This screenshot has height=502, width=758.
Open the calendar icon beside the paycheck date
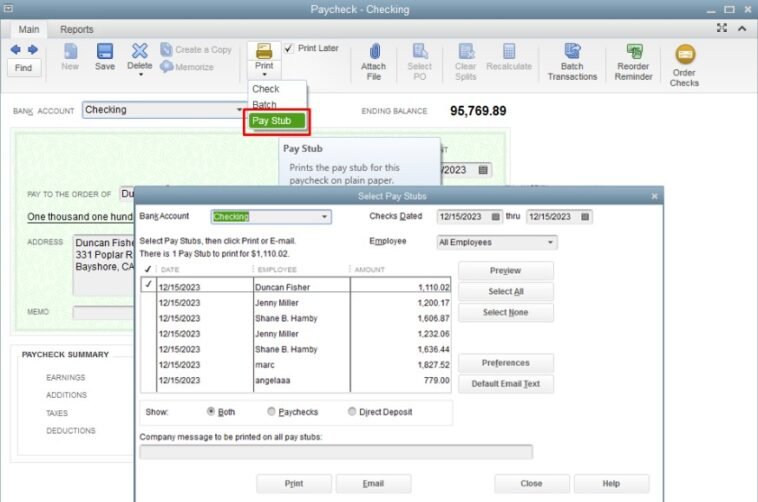point(483,170)
